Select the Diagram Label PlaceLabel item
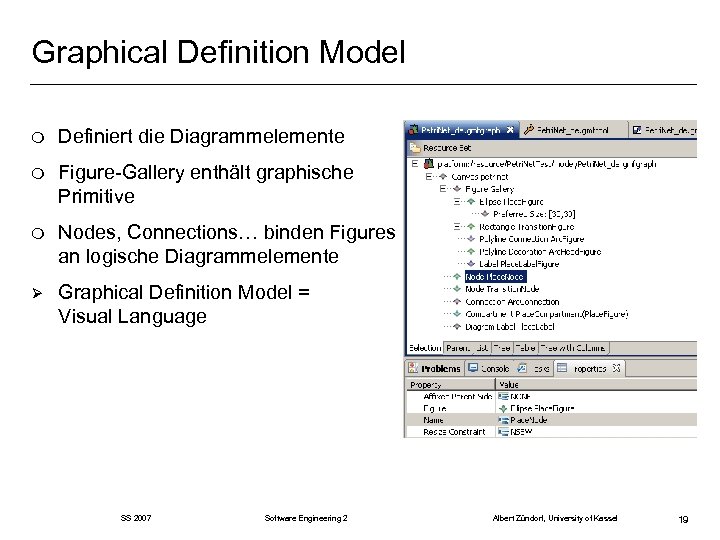Viewport: 720px width, 540px height. pos(510,326)
